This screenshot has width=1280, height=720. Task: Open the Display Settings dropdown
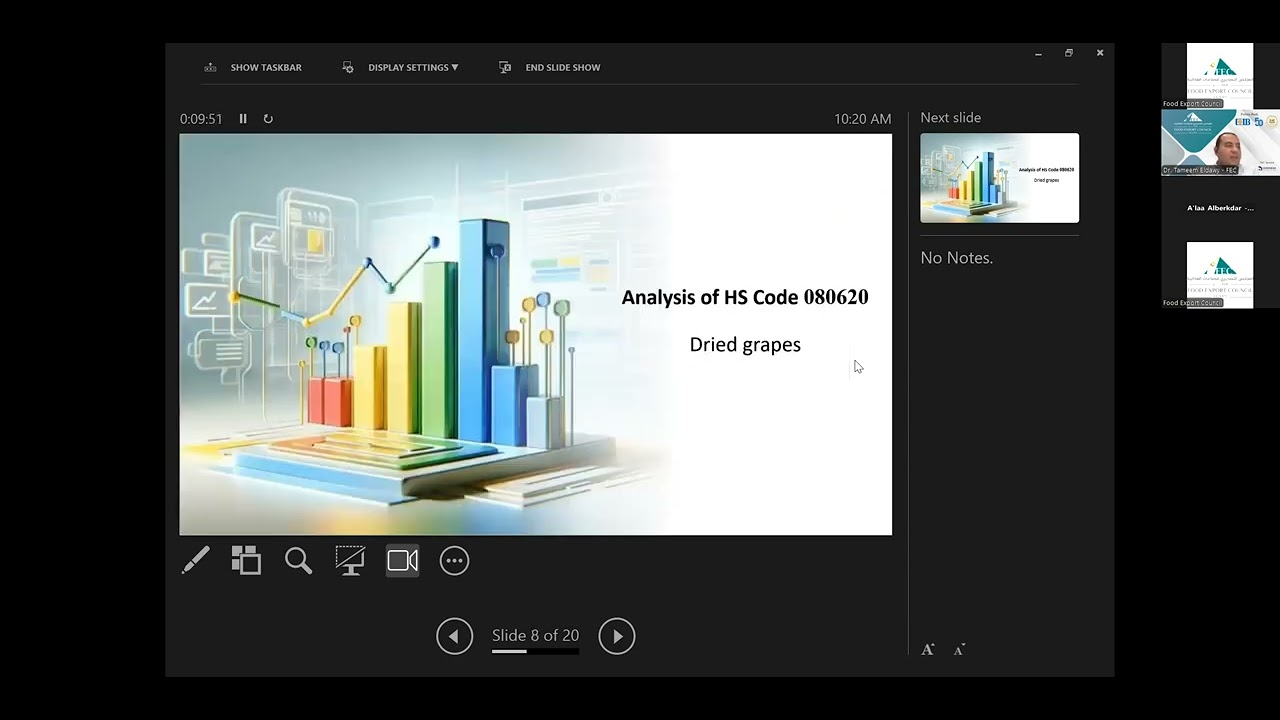(x=401, y=67)
